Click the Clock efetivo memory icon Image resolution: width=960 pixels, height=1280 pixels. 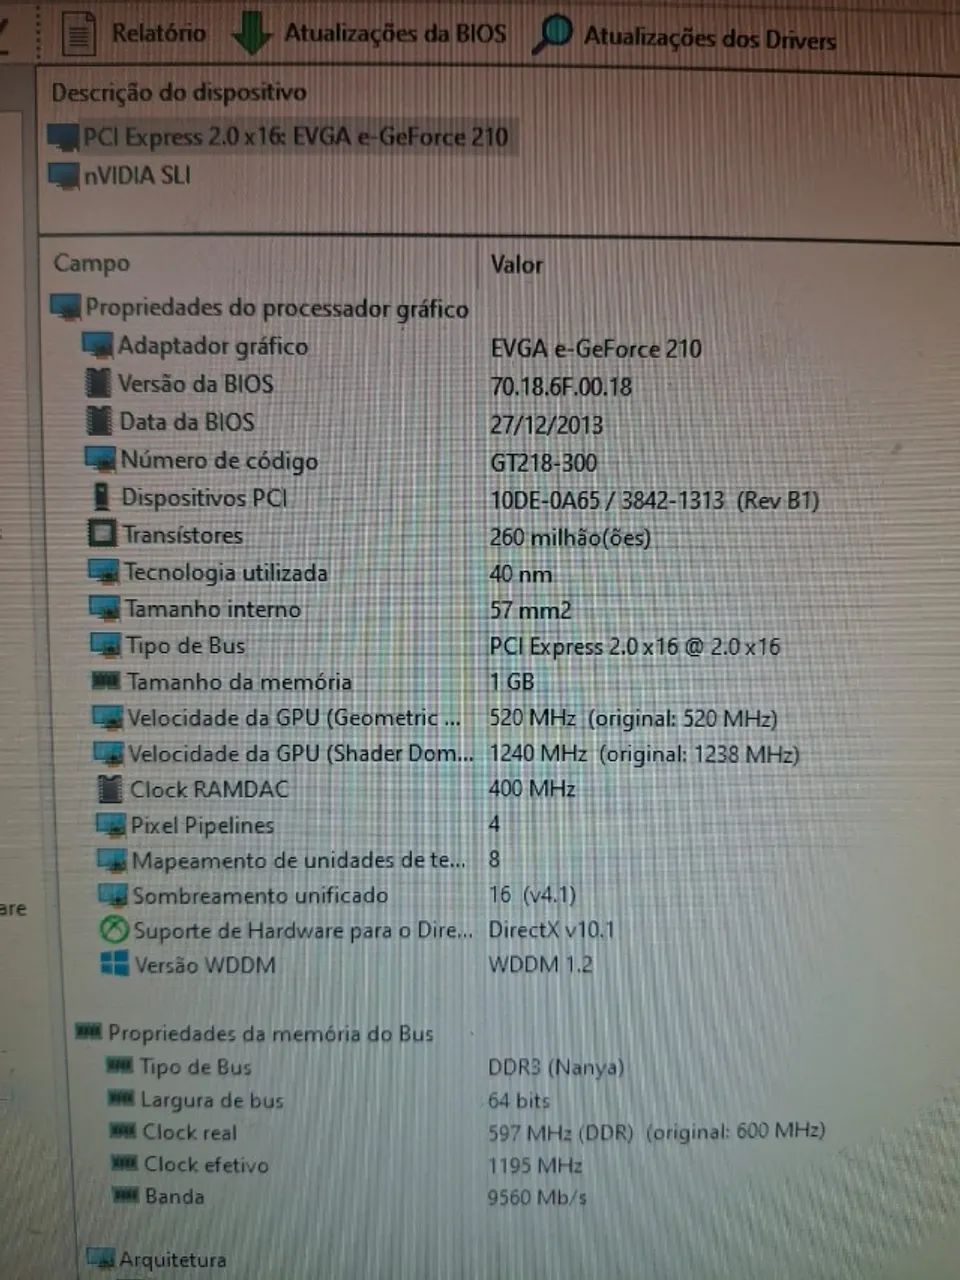[124, 1163]
